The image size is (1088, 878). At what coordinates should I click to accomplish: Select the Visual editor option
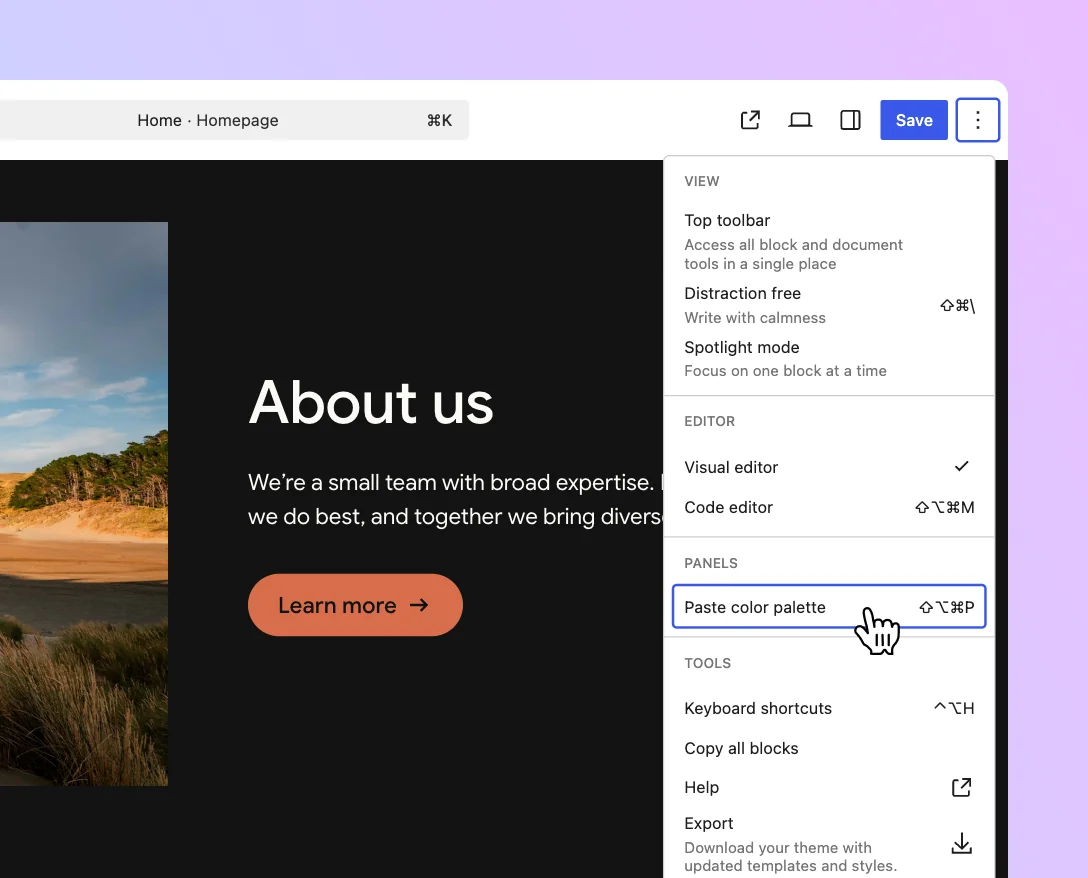coord(828,467)
